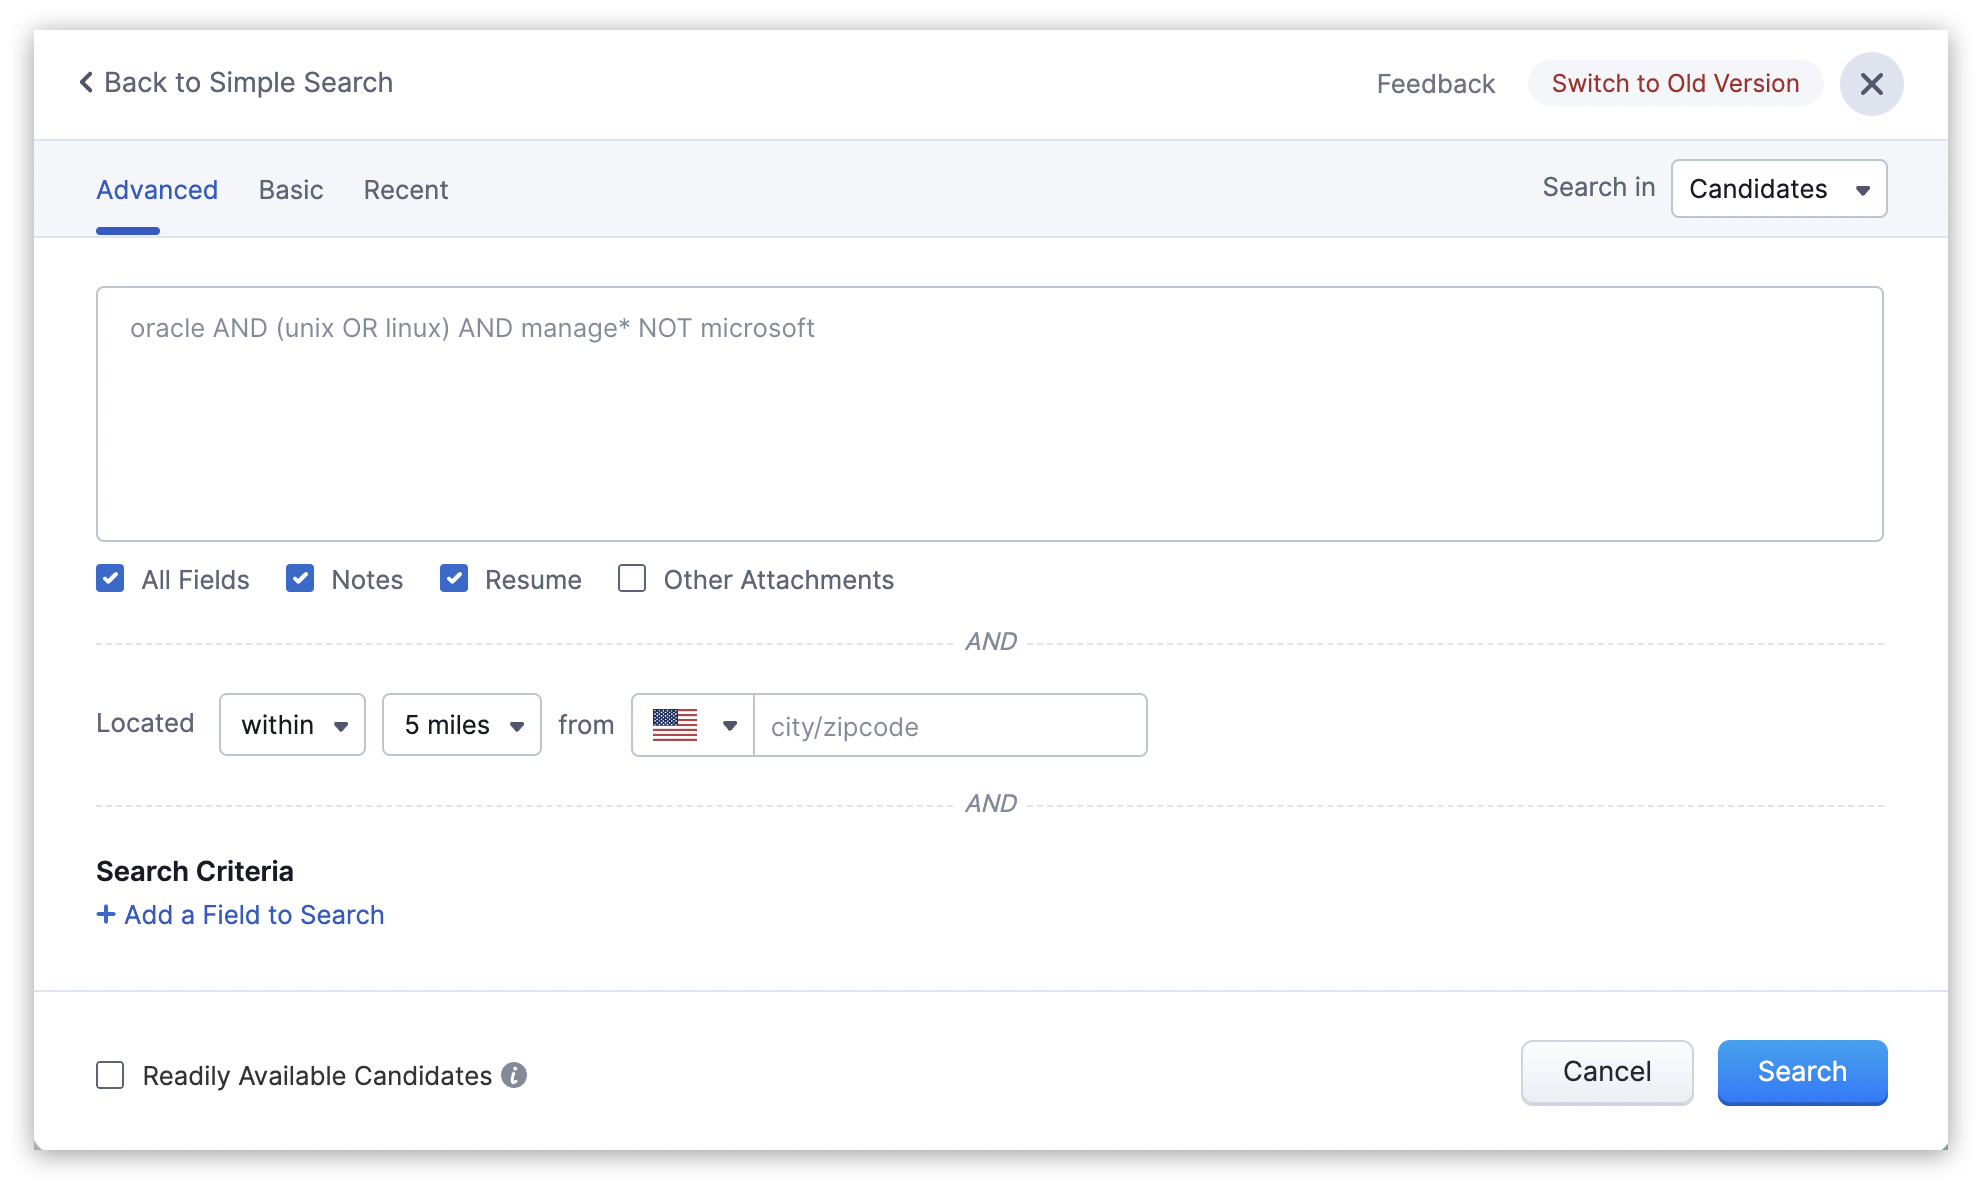
Task: Uncheck the Notes checkbox
Action: point(300,579)
